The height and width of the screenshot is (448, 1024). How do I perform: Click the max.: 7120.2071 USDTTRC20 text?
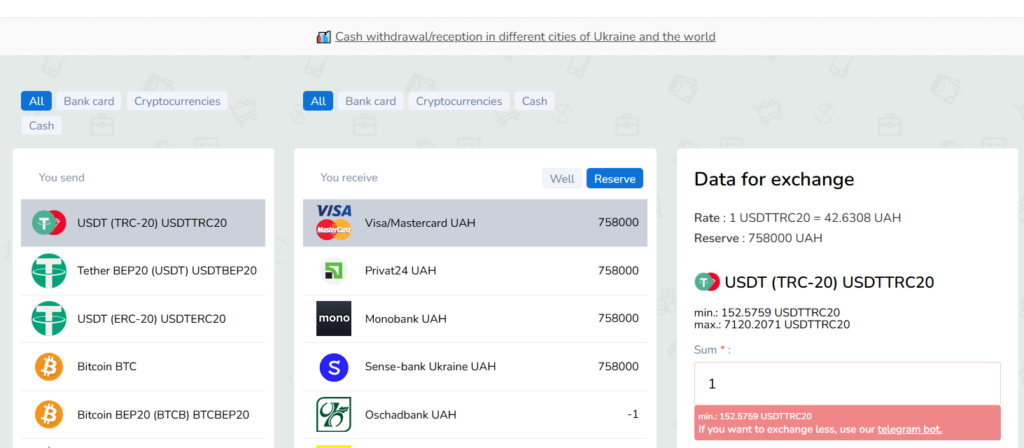[772, 324]
